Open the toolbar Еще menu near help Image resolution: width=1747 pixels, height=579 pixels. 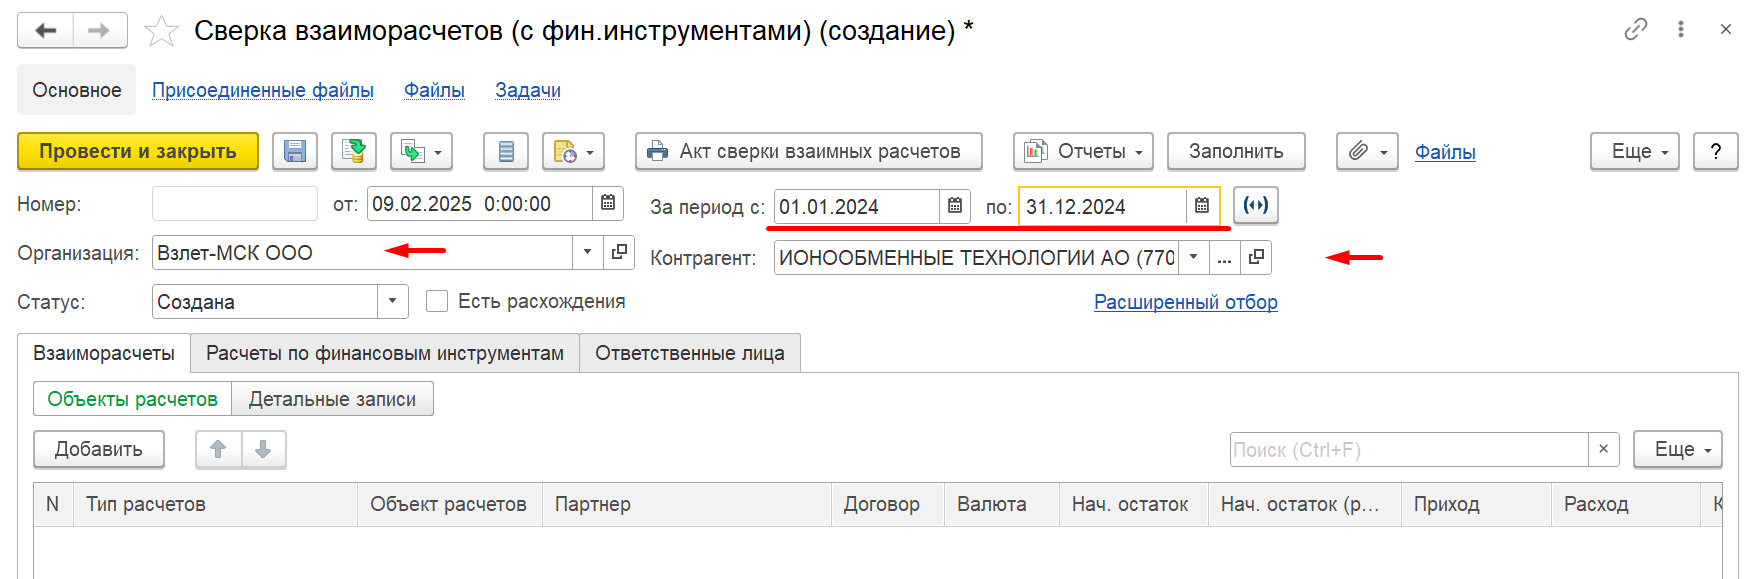click(1635, 151)
